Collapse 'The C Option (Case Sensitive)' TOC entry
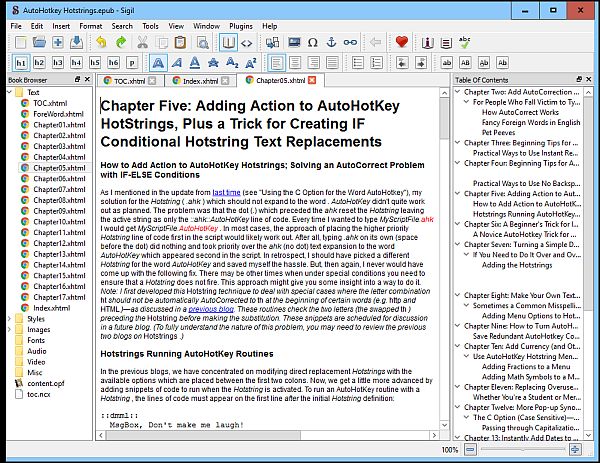The width and height of the screenshot is (600, 463). pos(466,417)
